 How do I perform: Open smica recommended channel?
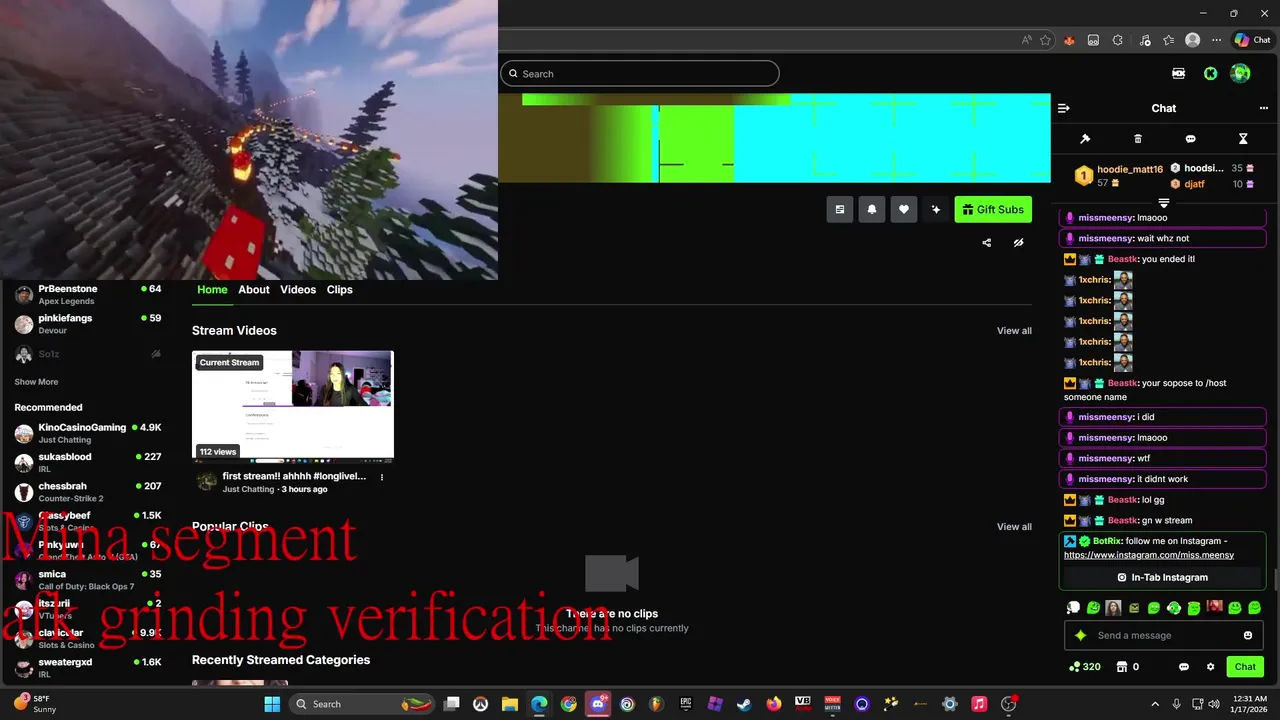(88, 580)
